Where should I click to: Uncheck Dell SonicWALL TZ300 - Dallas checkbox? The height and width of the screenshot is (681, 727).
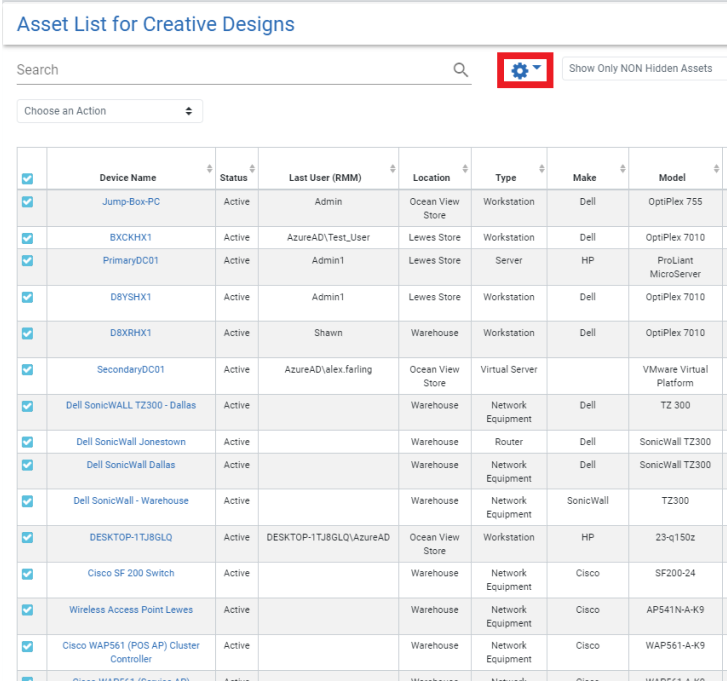tap(27, 406)
